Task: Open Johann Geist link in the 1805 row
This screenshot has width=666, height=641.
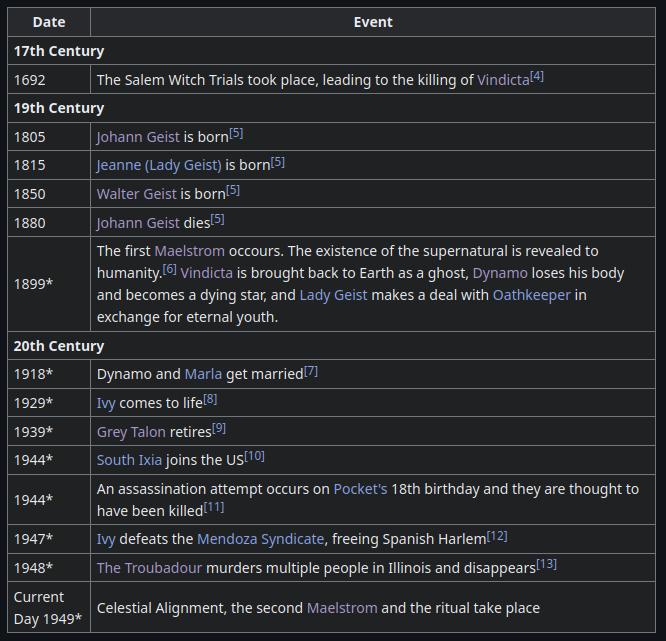Action: coord(138,137)
